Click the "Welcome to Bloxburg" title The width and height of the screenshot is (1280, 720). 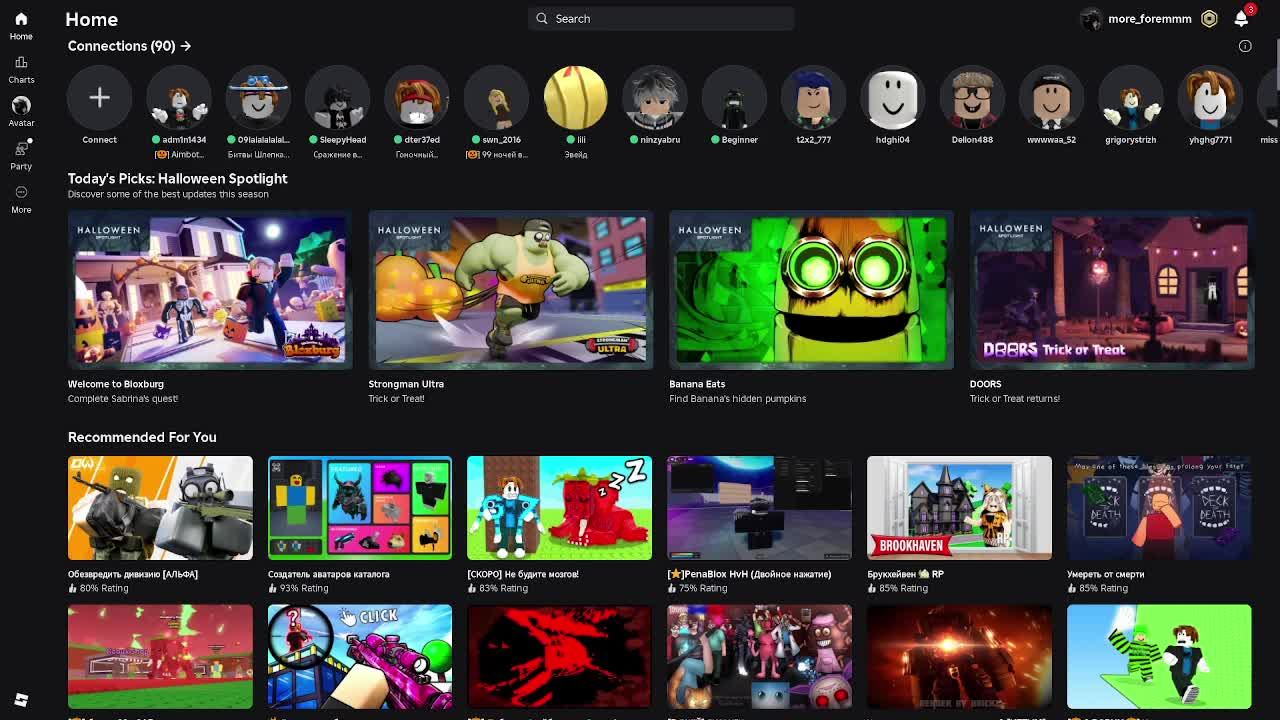click(116, 384)
